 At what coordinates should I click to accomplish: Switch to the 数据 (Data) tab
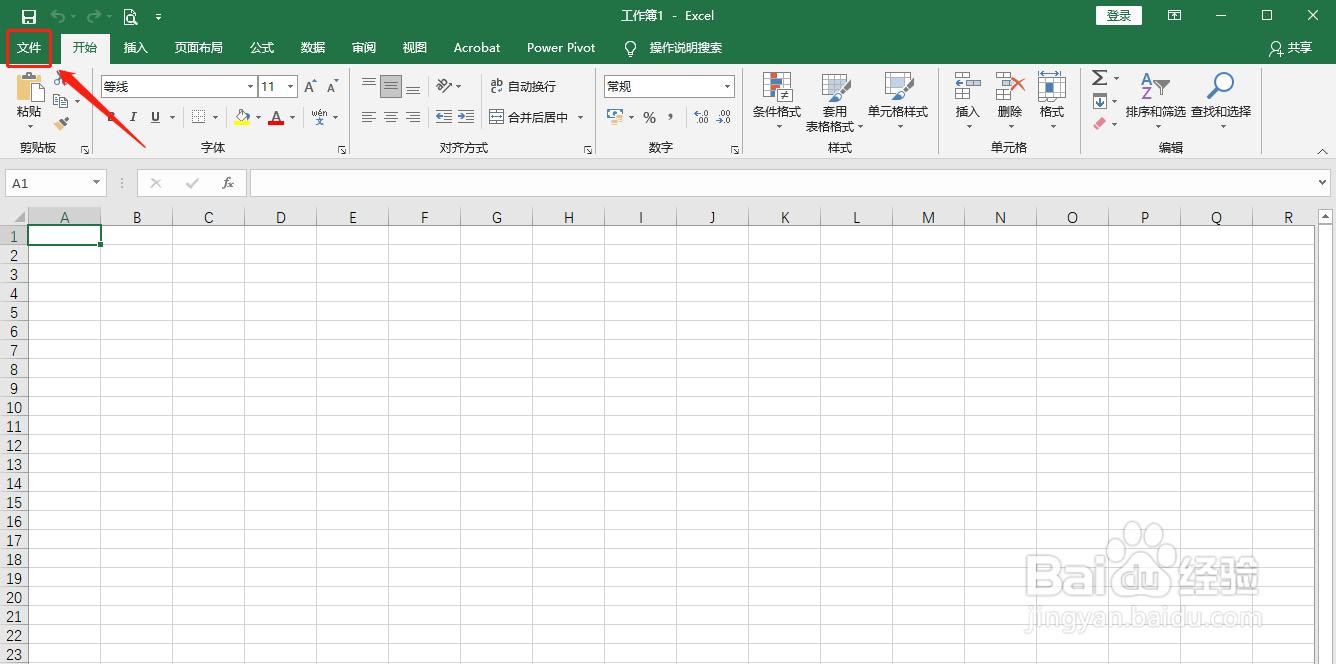(313, 48)
